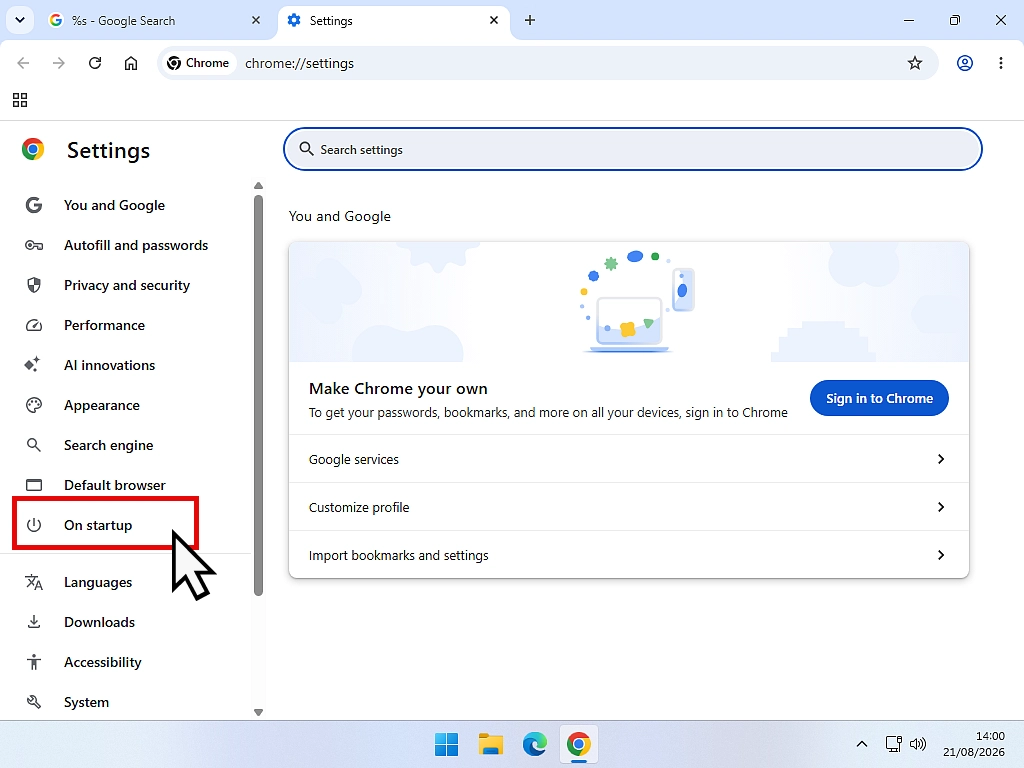Close the Google Search tab
The height and width of the screenshot is (768, 1024).
click(x=255, y=20)
